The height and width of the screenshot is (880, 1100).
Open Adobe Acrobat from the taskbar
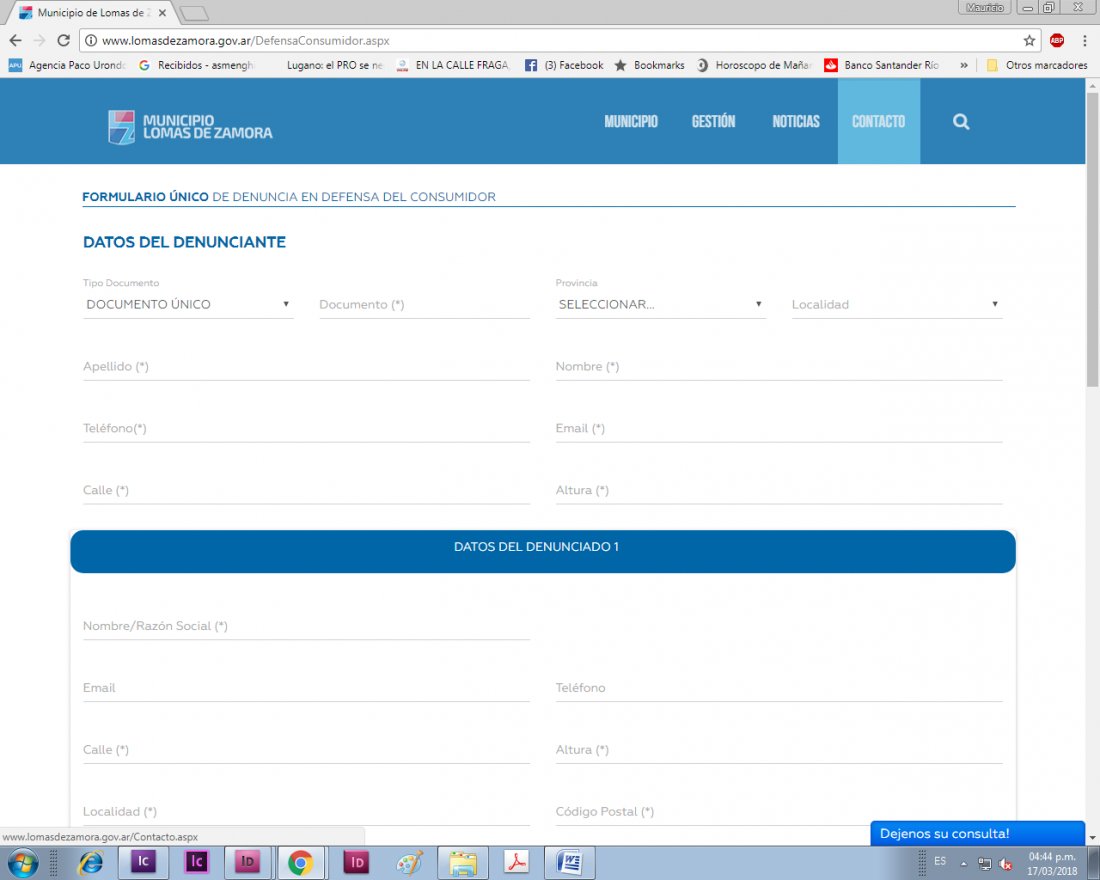(x=517, y=862)
